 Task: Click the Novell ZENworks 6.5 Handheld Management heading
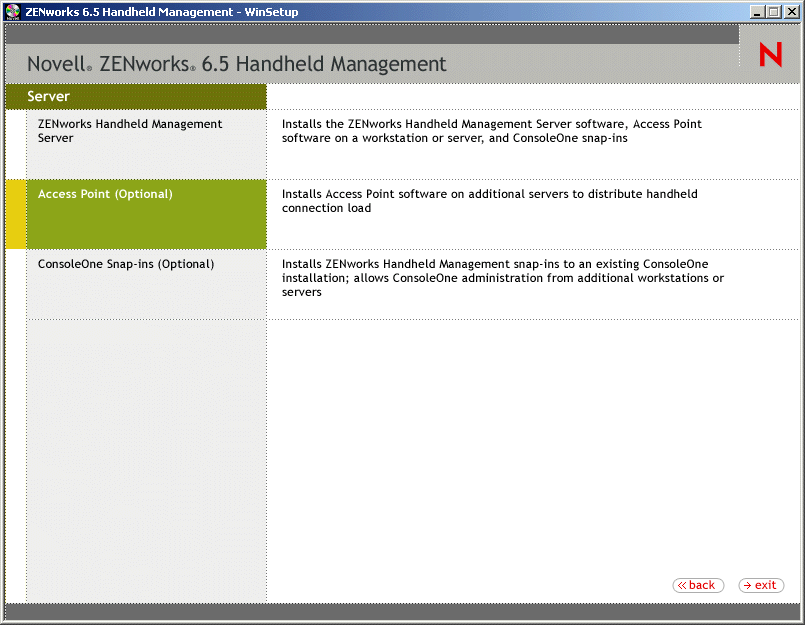click(233, 63)
